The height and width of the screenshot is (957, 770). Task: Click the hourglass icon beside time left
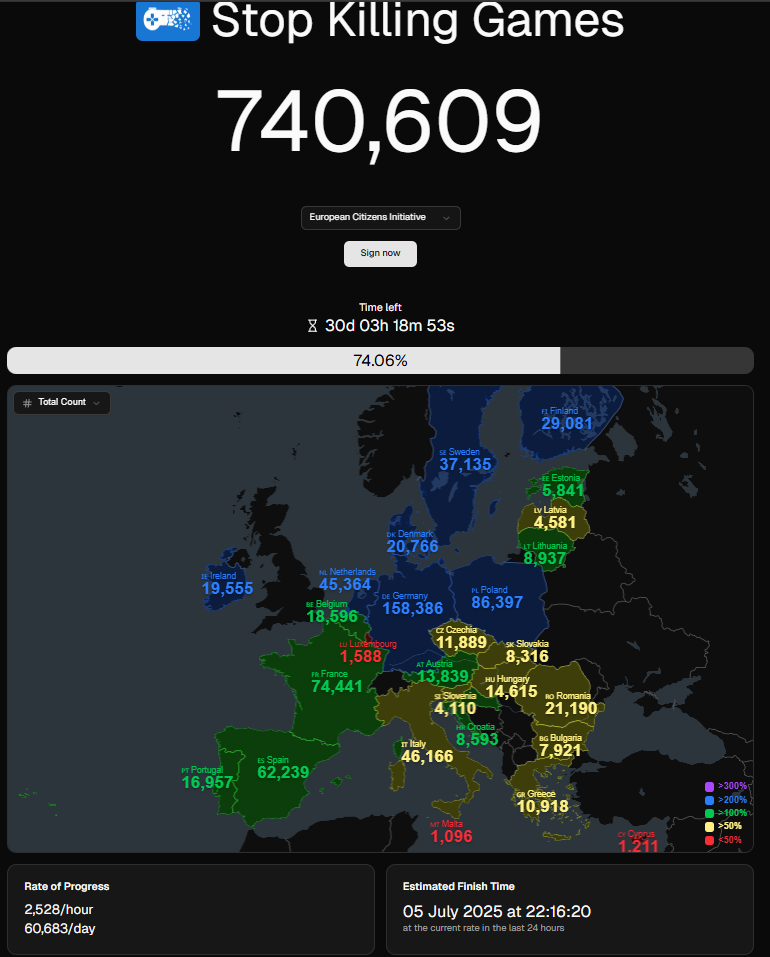pos(312,326)
